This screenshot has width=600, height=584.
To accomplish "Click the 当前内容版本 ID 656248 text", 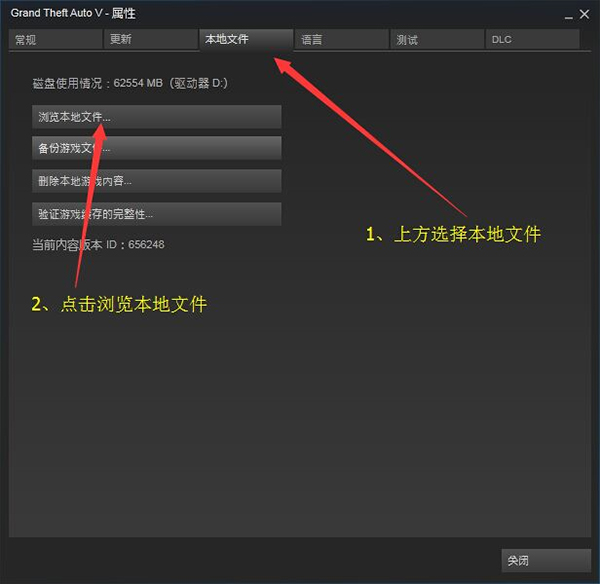I will (x=98, y=245).
